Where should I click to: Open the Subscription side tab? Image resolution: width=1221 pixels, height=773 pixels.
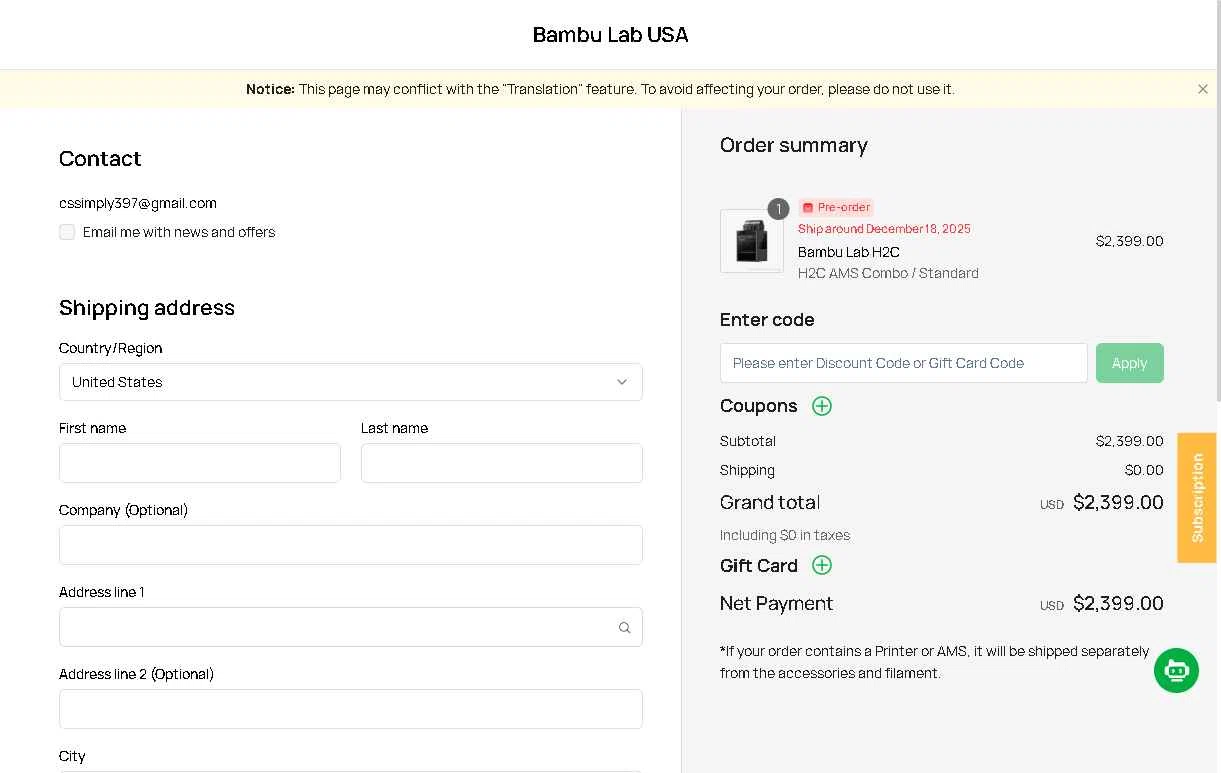coord(1197,498)
